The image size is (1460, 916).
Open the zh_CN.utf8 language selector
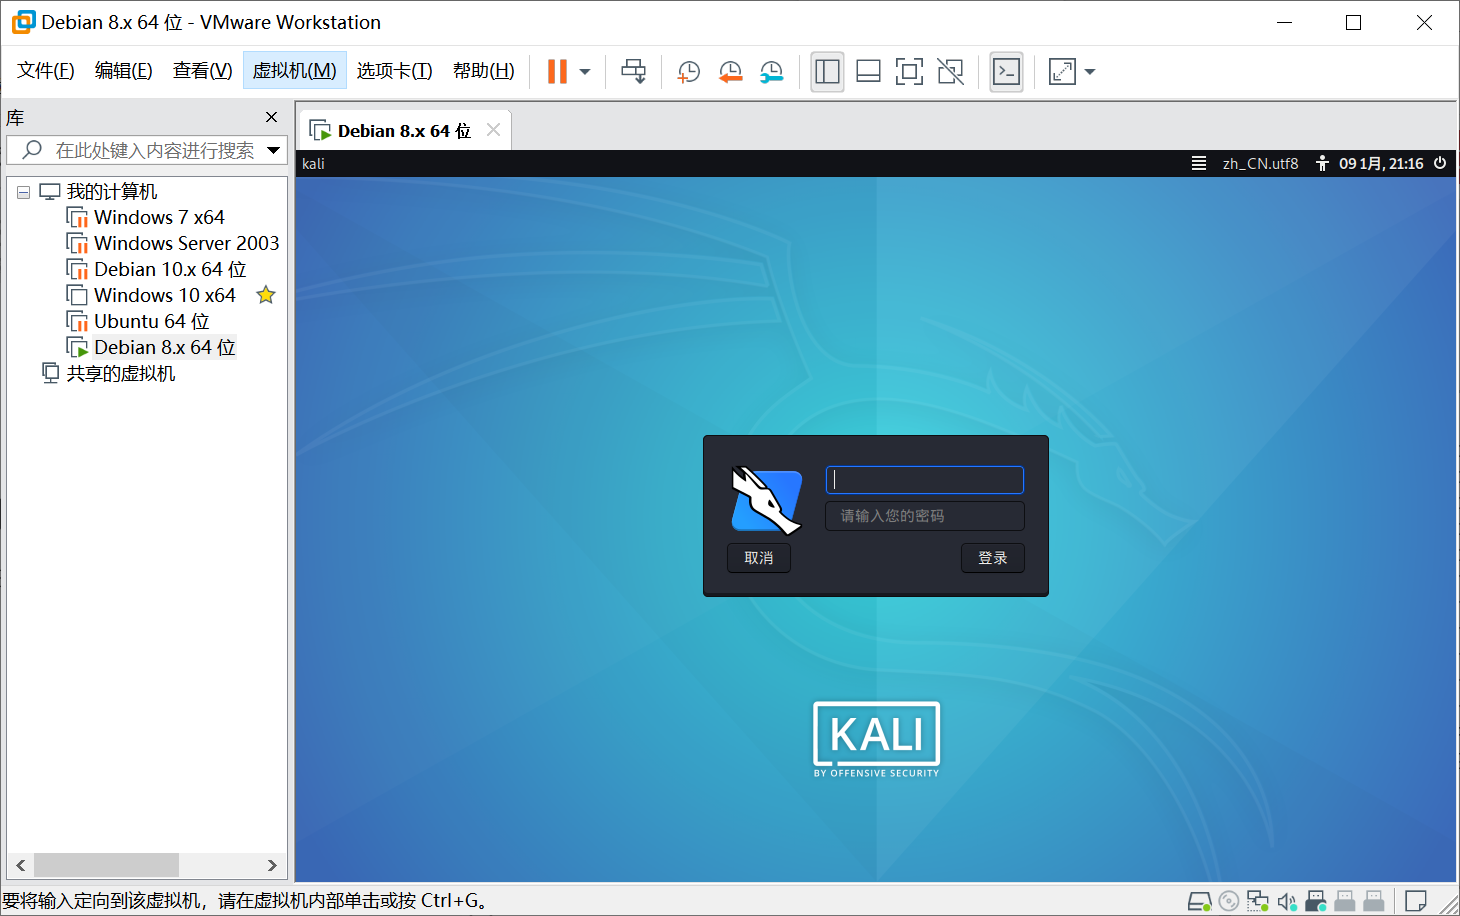click(x=1260, y=164)
